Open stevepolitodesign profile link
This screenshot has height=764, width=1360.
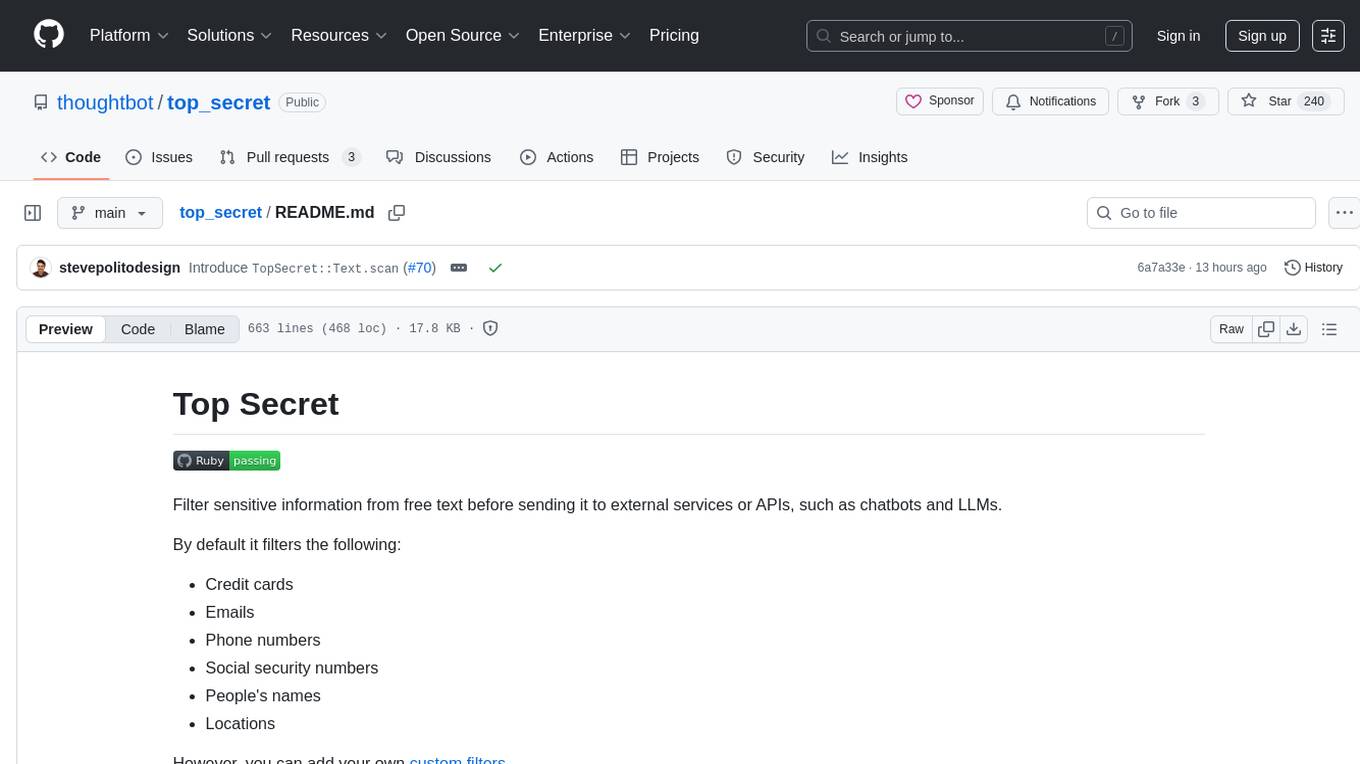click(x=120, y=268)
